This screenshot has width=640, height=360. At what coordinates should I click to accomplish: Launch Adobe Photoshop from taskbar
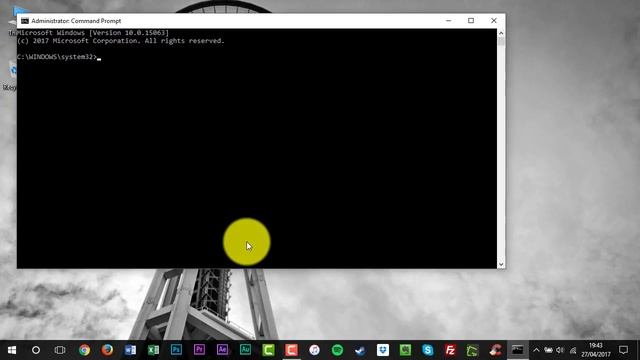[x=176, y=350]
